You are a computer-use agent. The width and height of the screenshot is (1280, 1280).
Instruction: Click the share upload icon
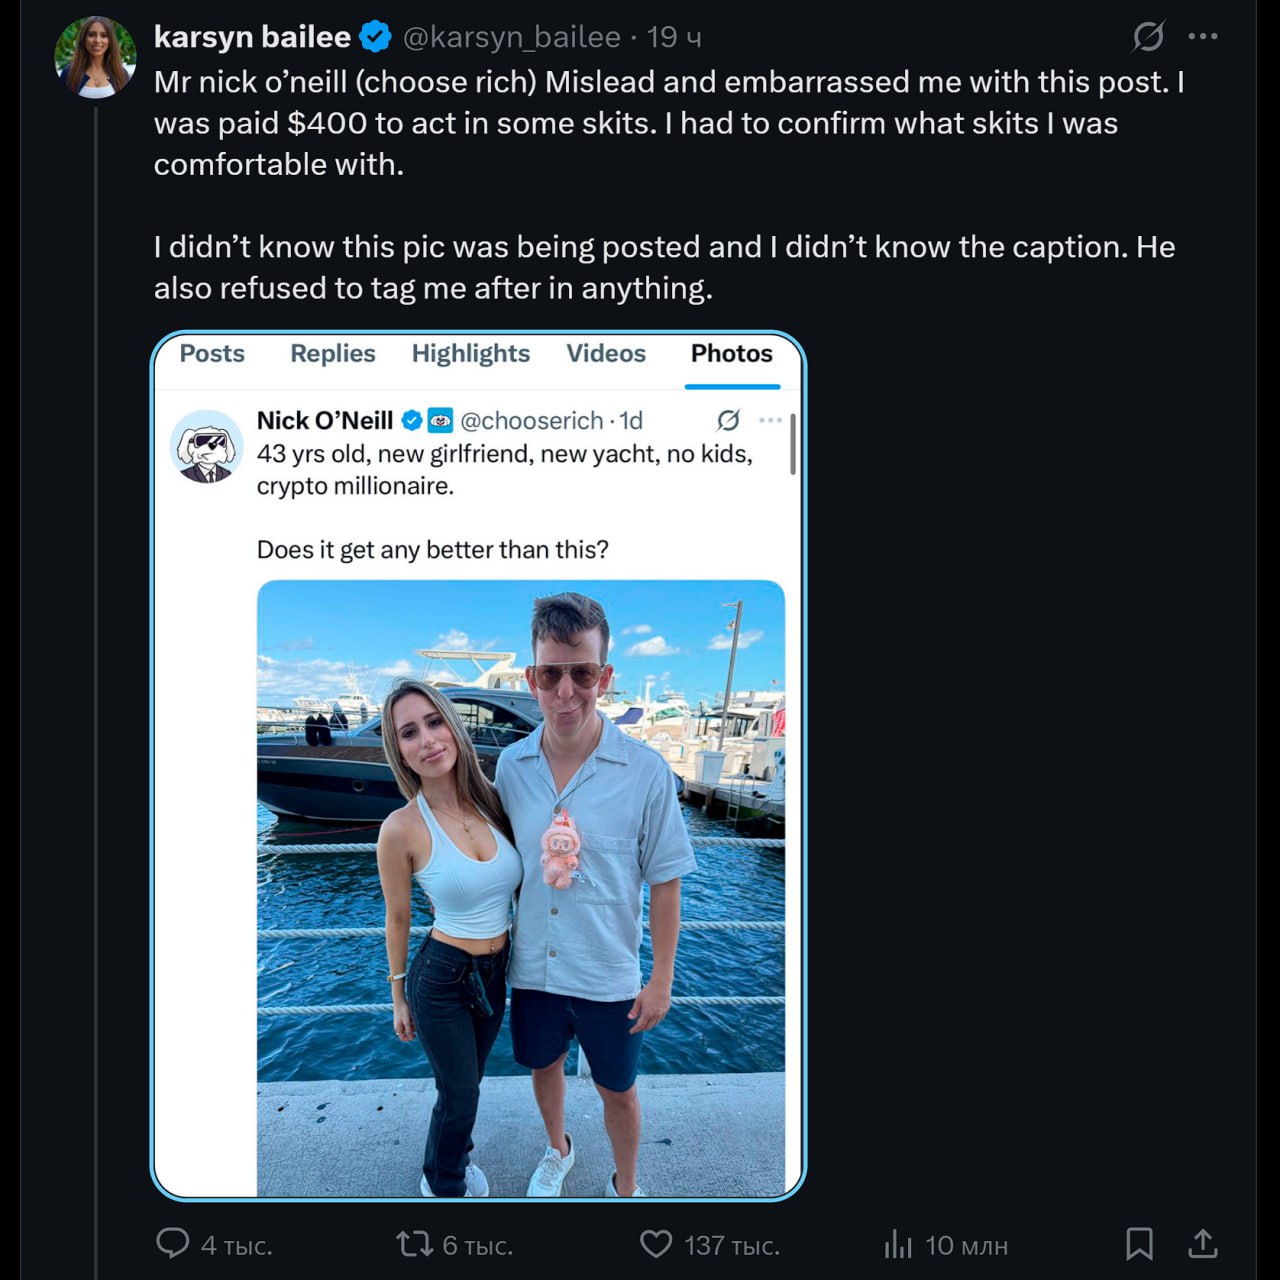tap(1202, 1244)
